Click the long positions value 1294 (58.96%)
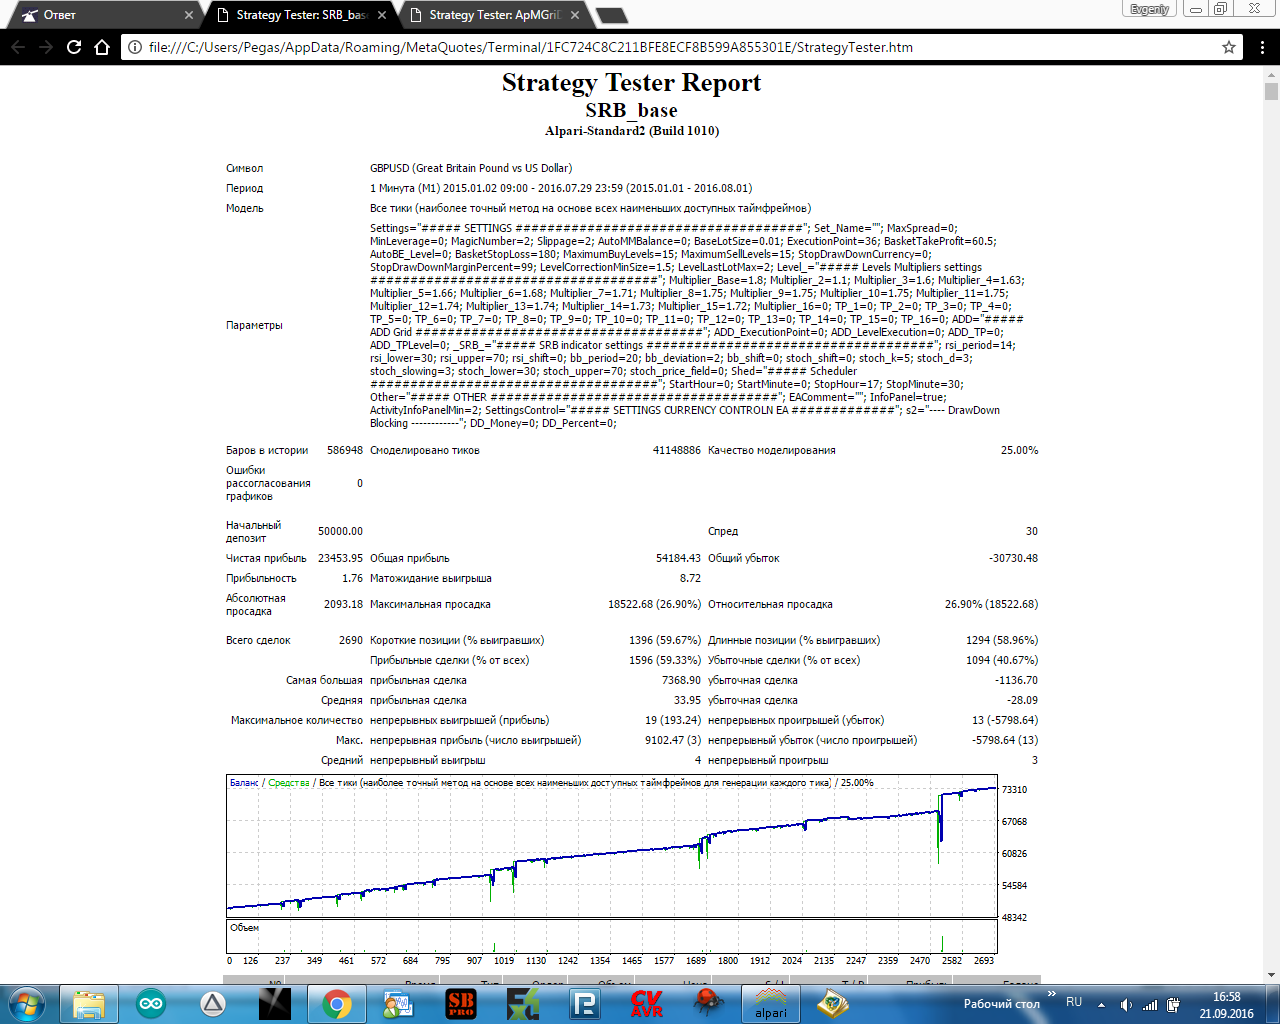Image resolution: width=1280 pixels, height=1024 pixels. pos(1002,641)
